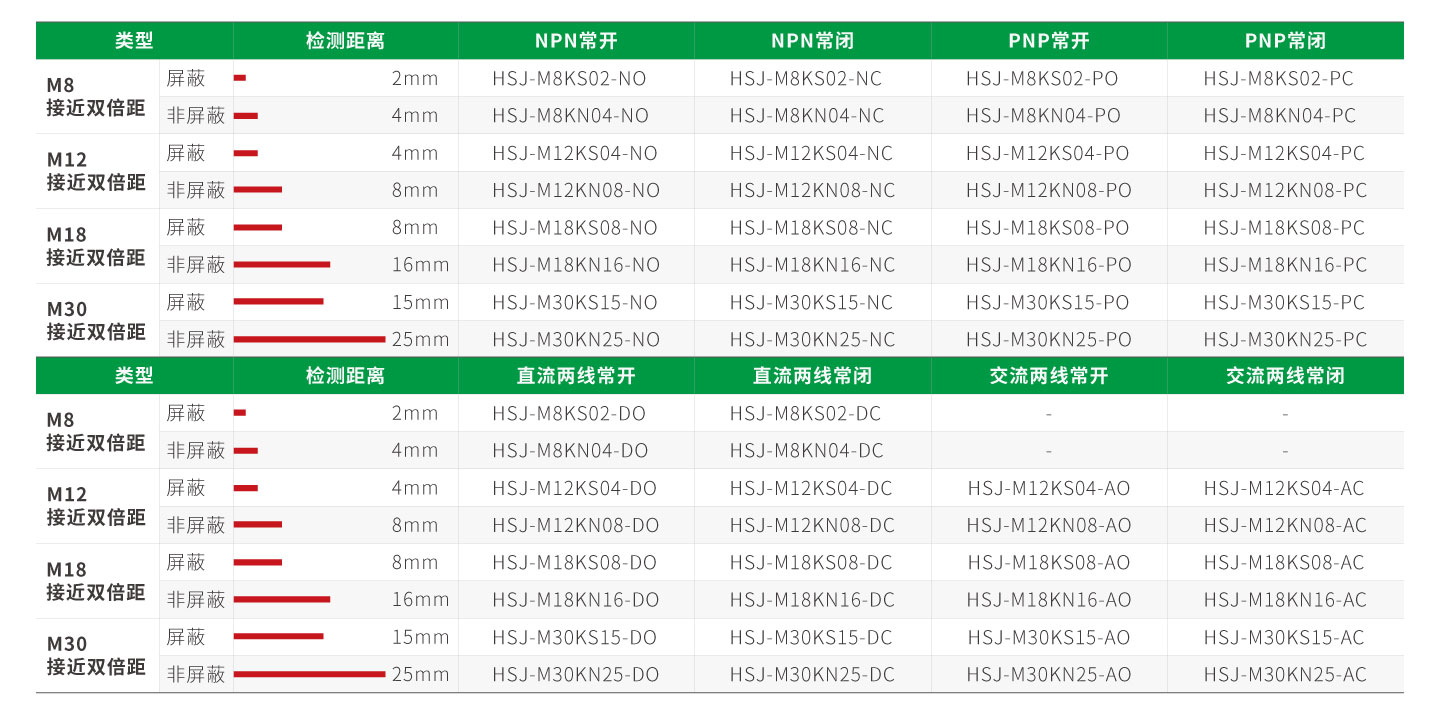This screenshot has height=713, width=1440.
Task: Select the 屏蔽 option for M30 接近双倍距
Action: click(x=178, y=301)
